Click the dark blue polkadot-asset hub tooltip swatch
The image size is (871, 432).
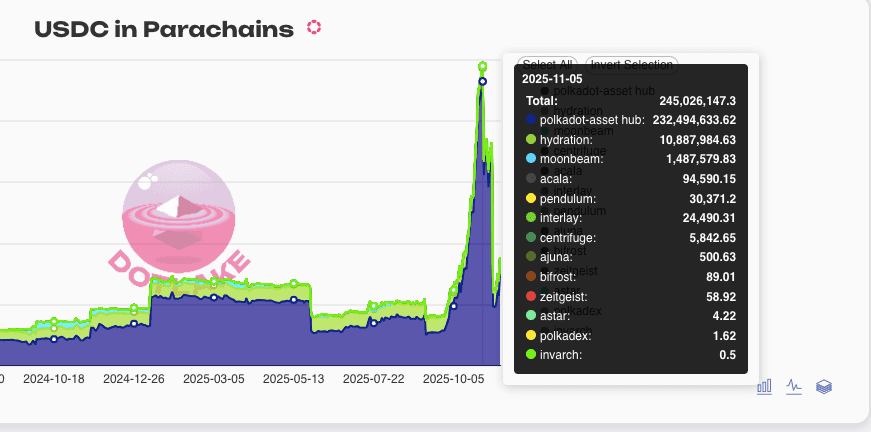(530, 120)
